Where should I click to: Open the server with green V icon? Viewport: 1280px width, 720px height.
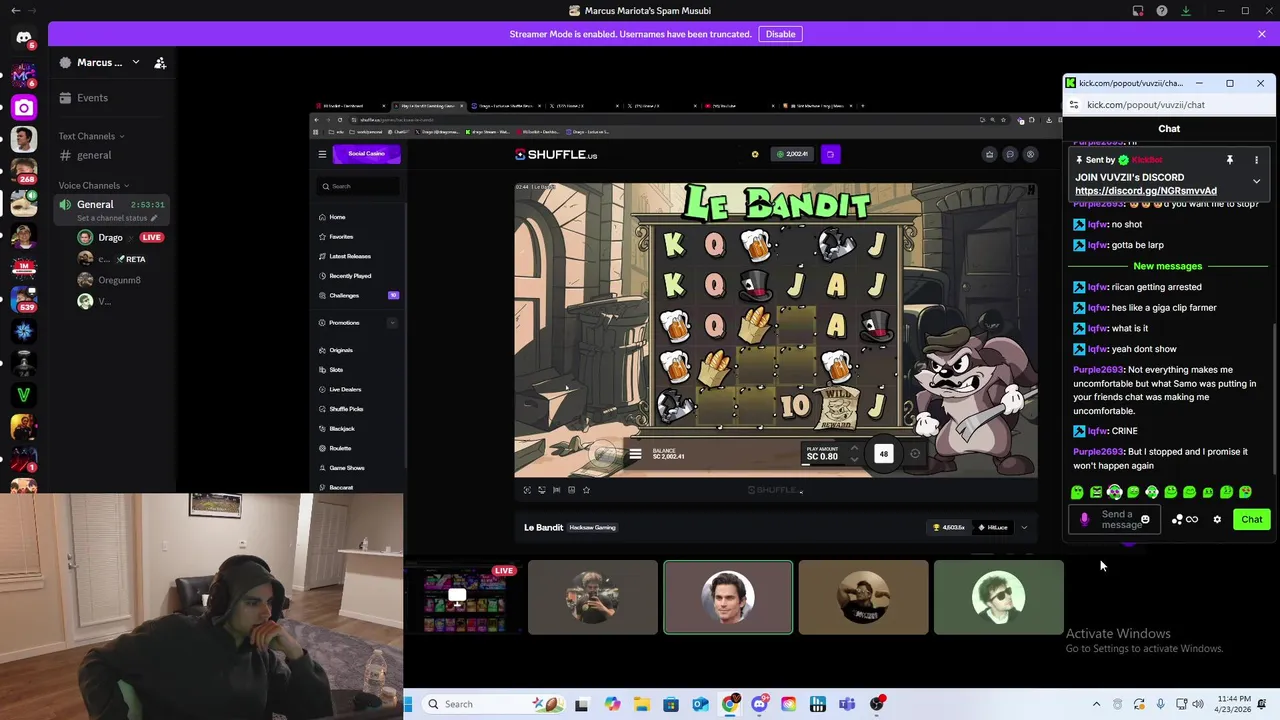pyautogui.click(x=24, y=394)
